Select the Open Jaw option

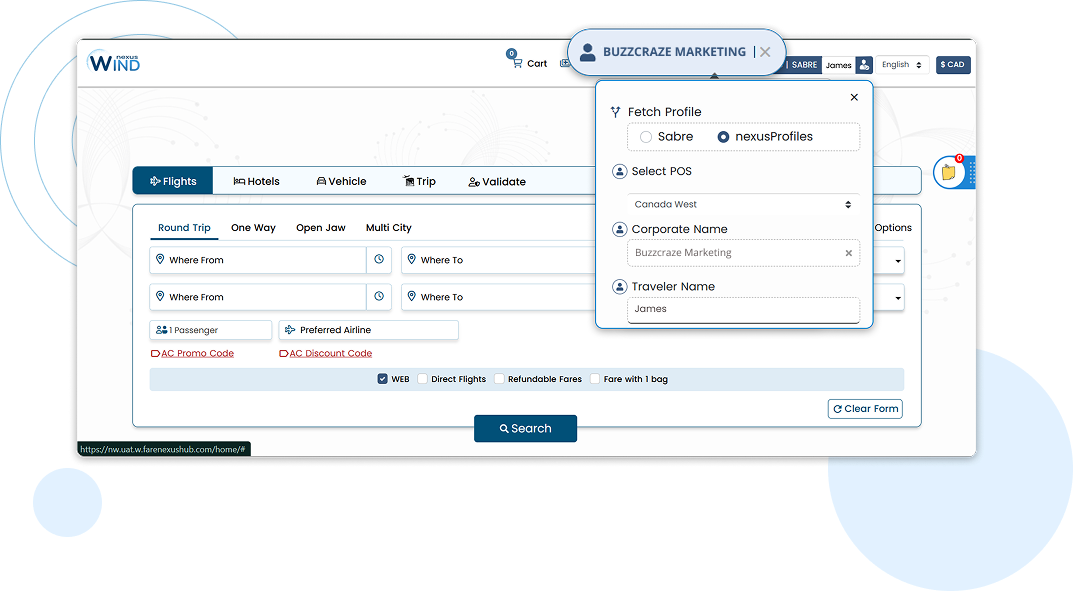click(x=320, y=228)
